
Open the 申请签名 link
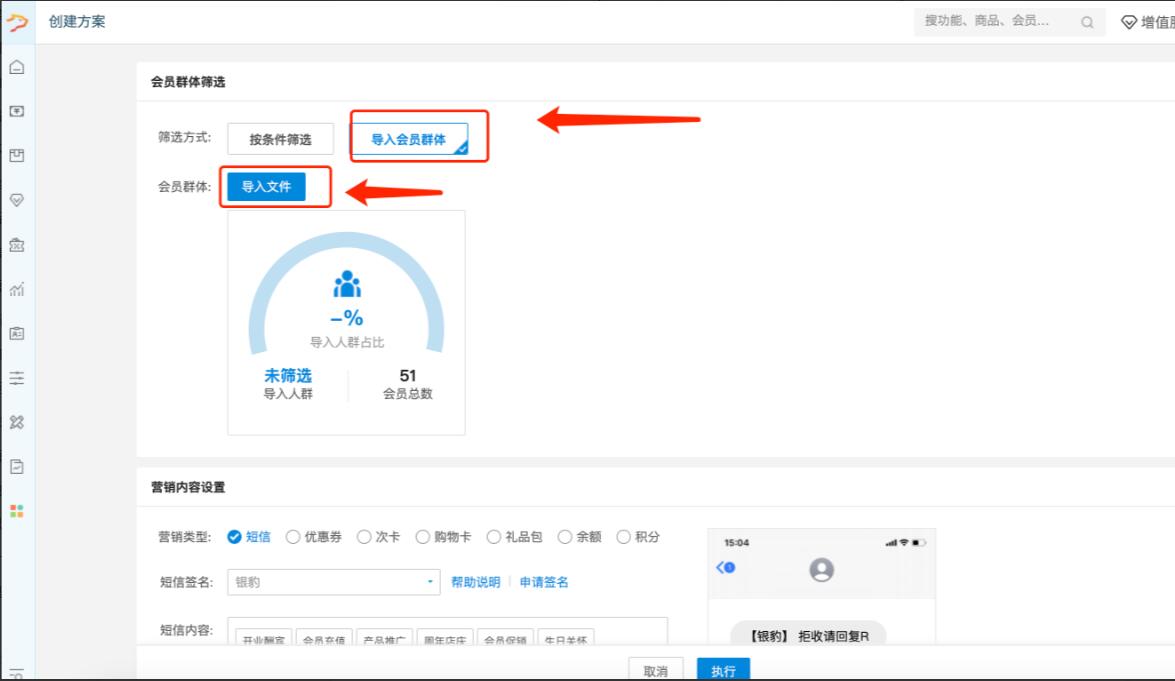(546, 582)
